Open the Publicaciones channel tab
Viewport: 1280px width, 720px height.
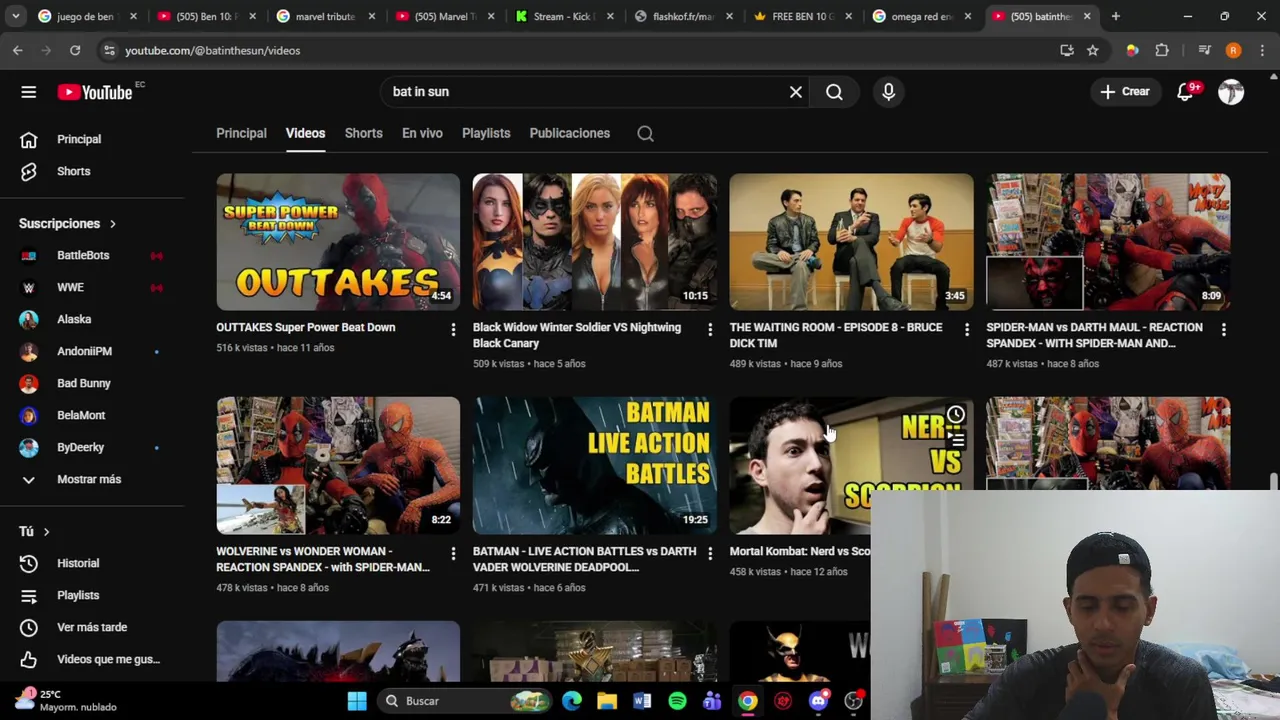point(569,133)
